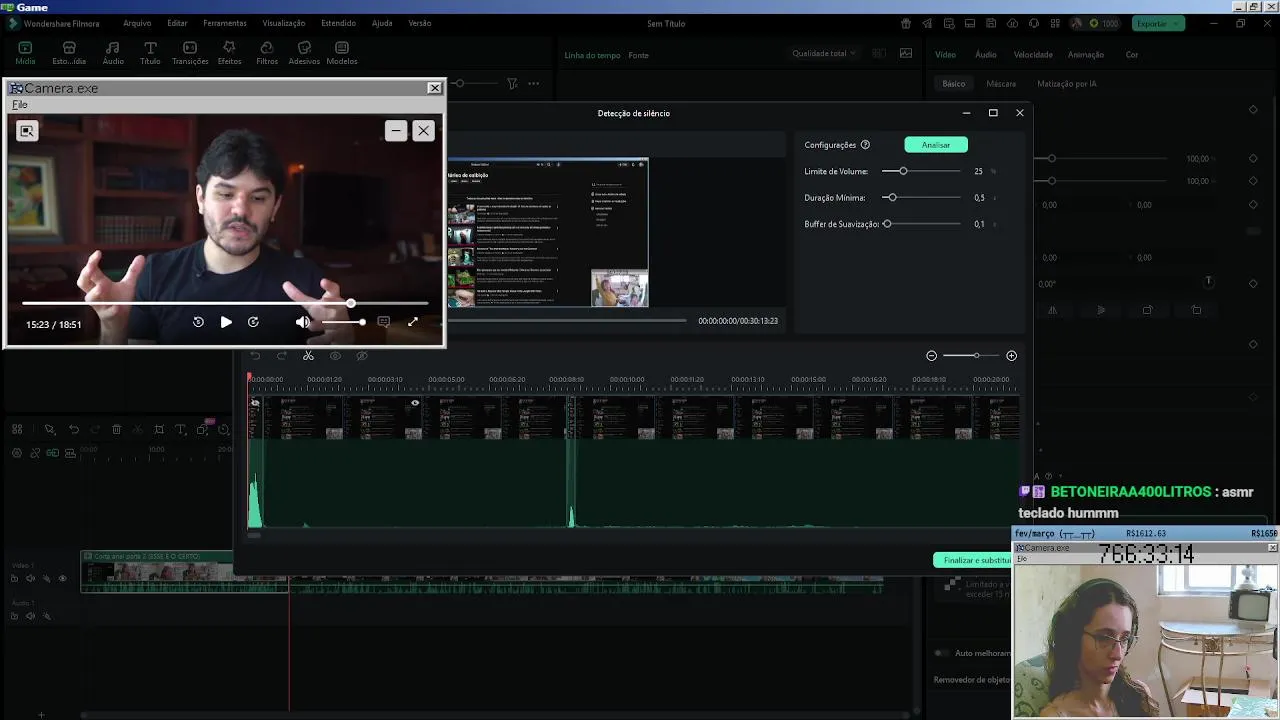Open the Áudio library icon
The image size is (1280, 720).
[x=113, y=53]
